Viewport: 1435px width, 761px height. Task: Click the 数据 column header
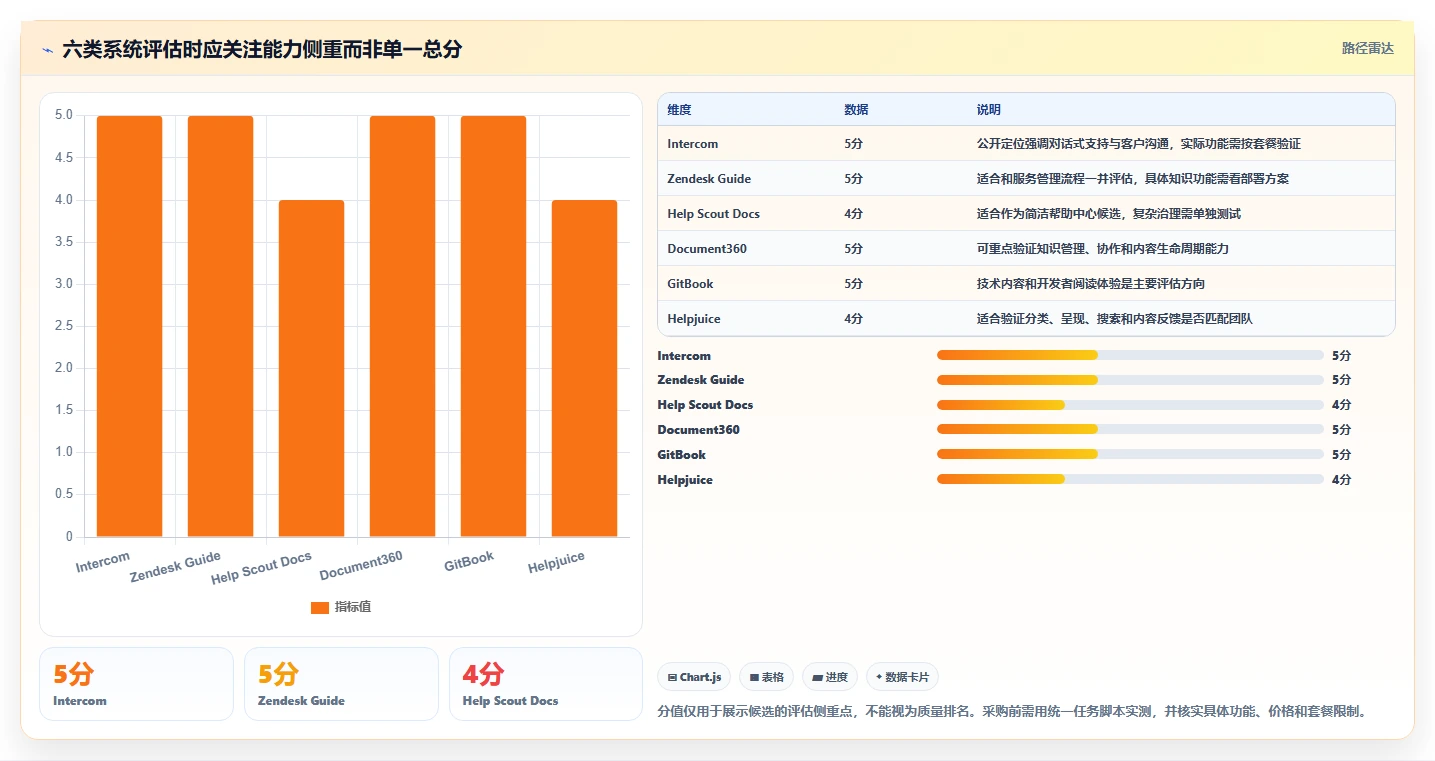(856, 110)
